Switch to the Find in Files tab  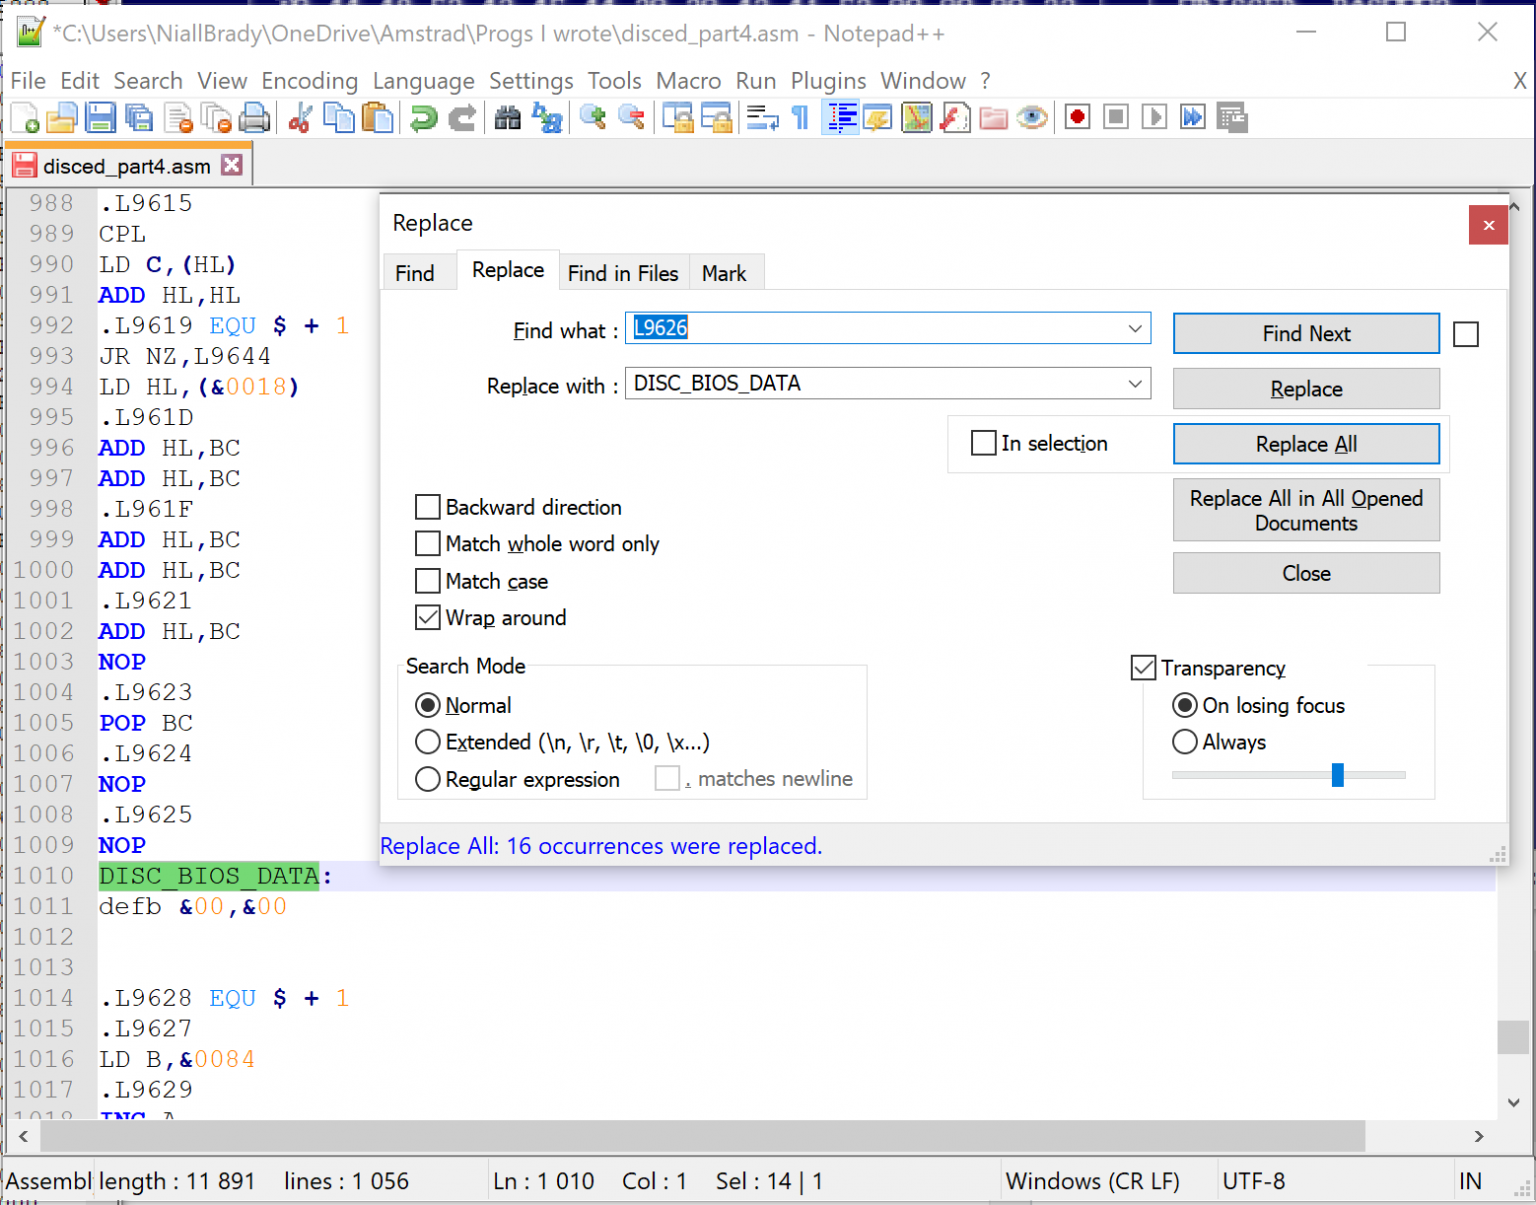(x=622, y=273)
